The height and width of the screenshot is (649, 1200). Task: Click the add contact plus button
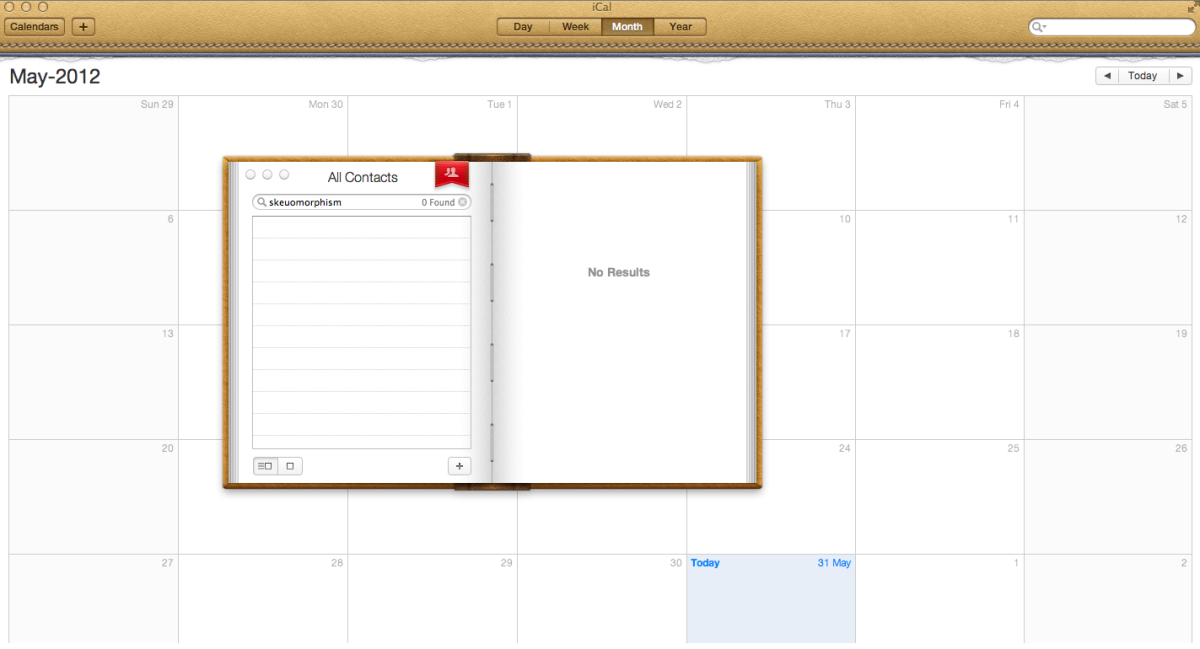point(459,466)
